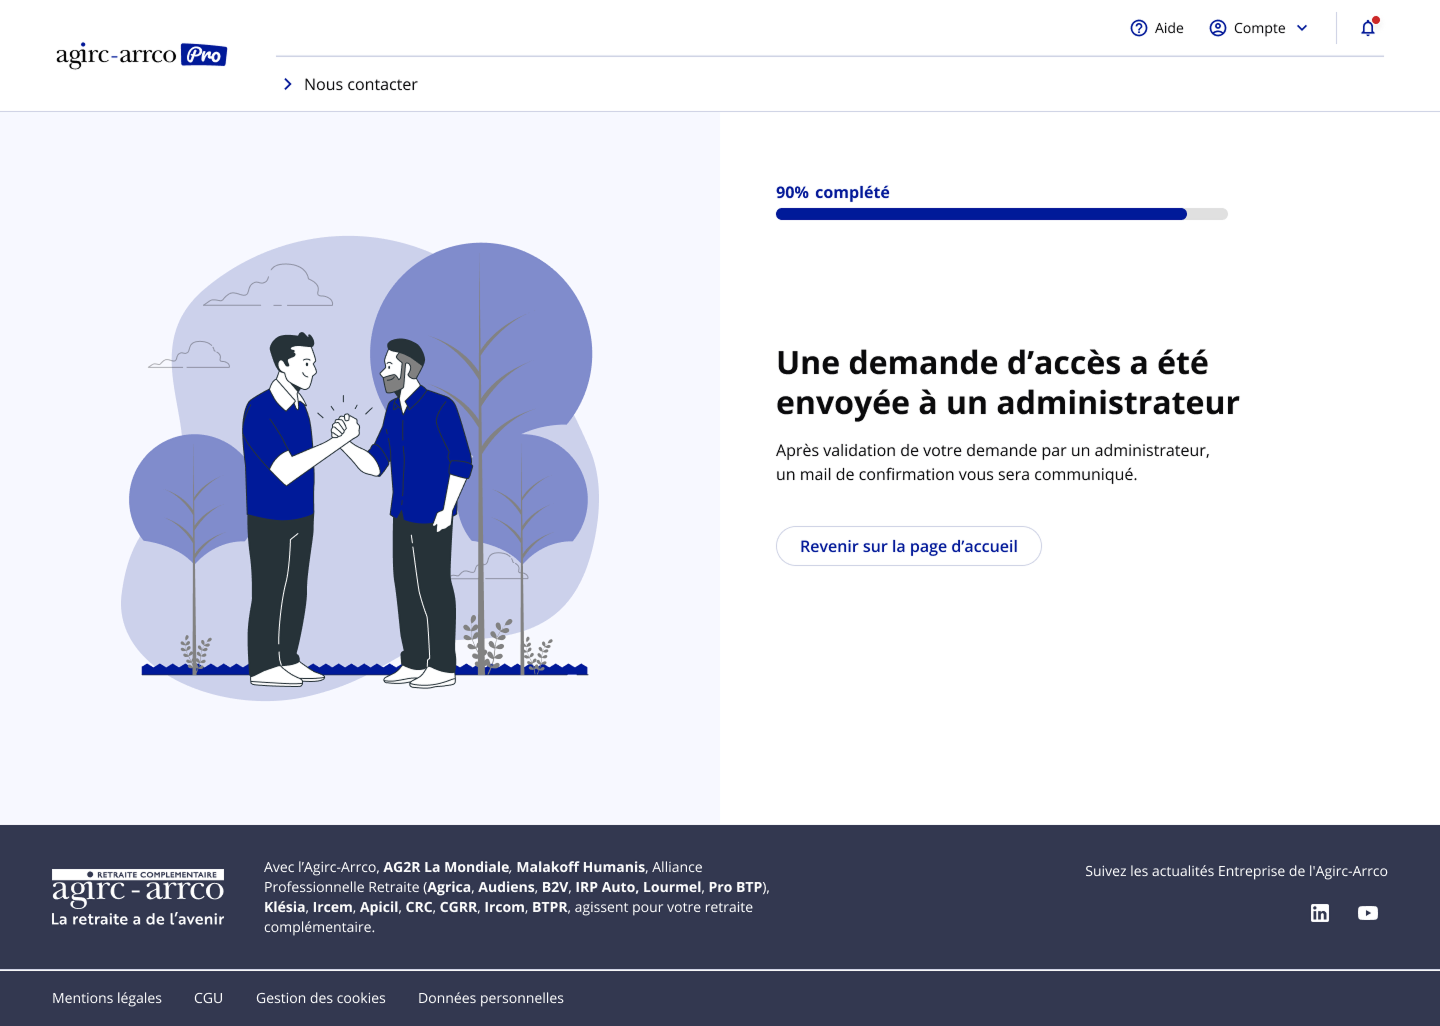1440x1026 pixels.
Task: Click the white agirc-arrco footer logo
Action: (x=138, y=897)
